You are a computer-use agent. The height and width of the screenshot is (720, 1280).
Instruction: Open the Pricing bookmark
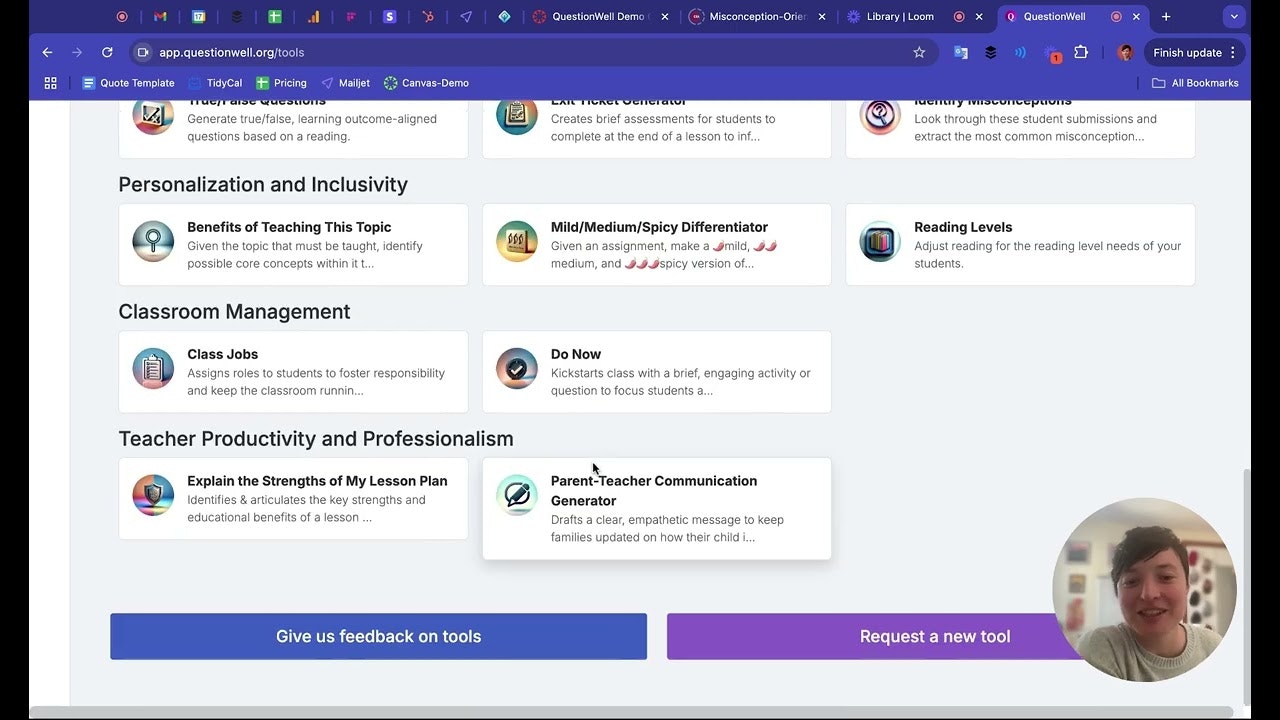pyautogui.click(x=281, y=83)
